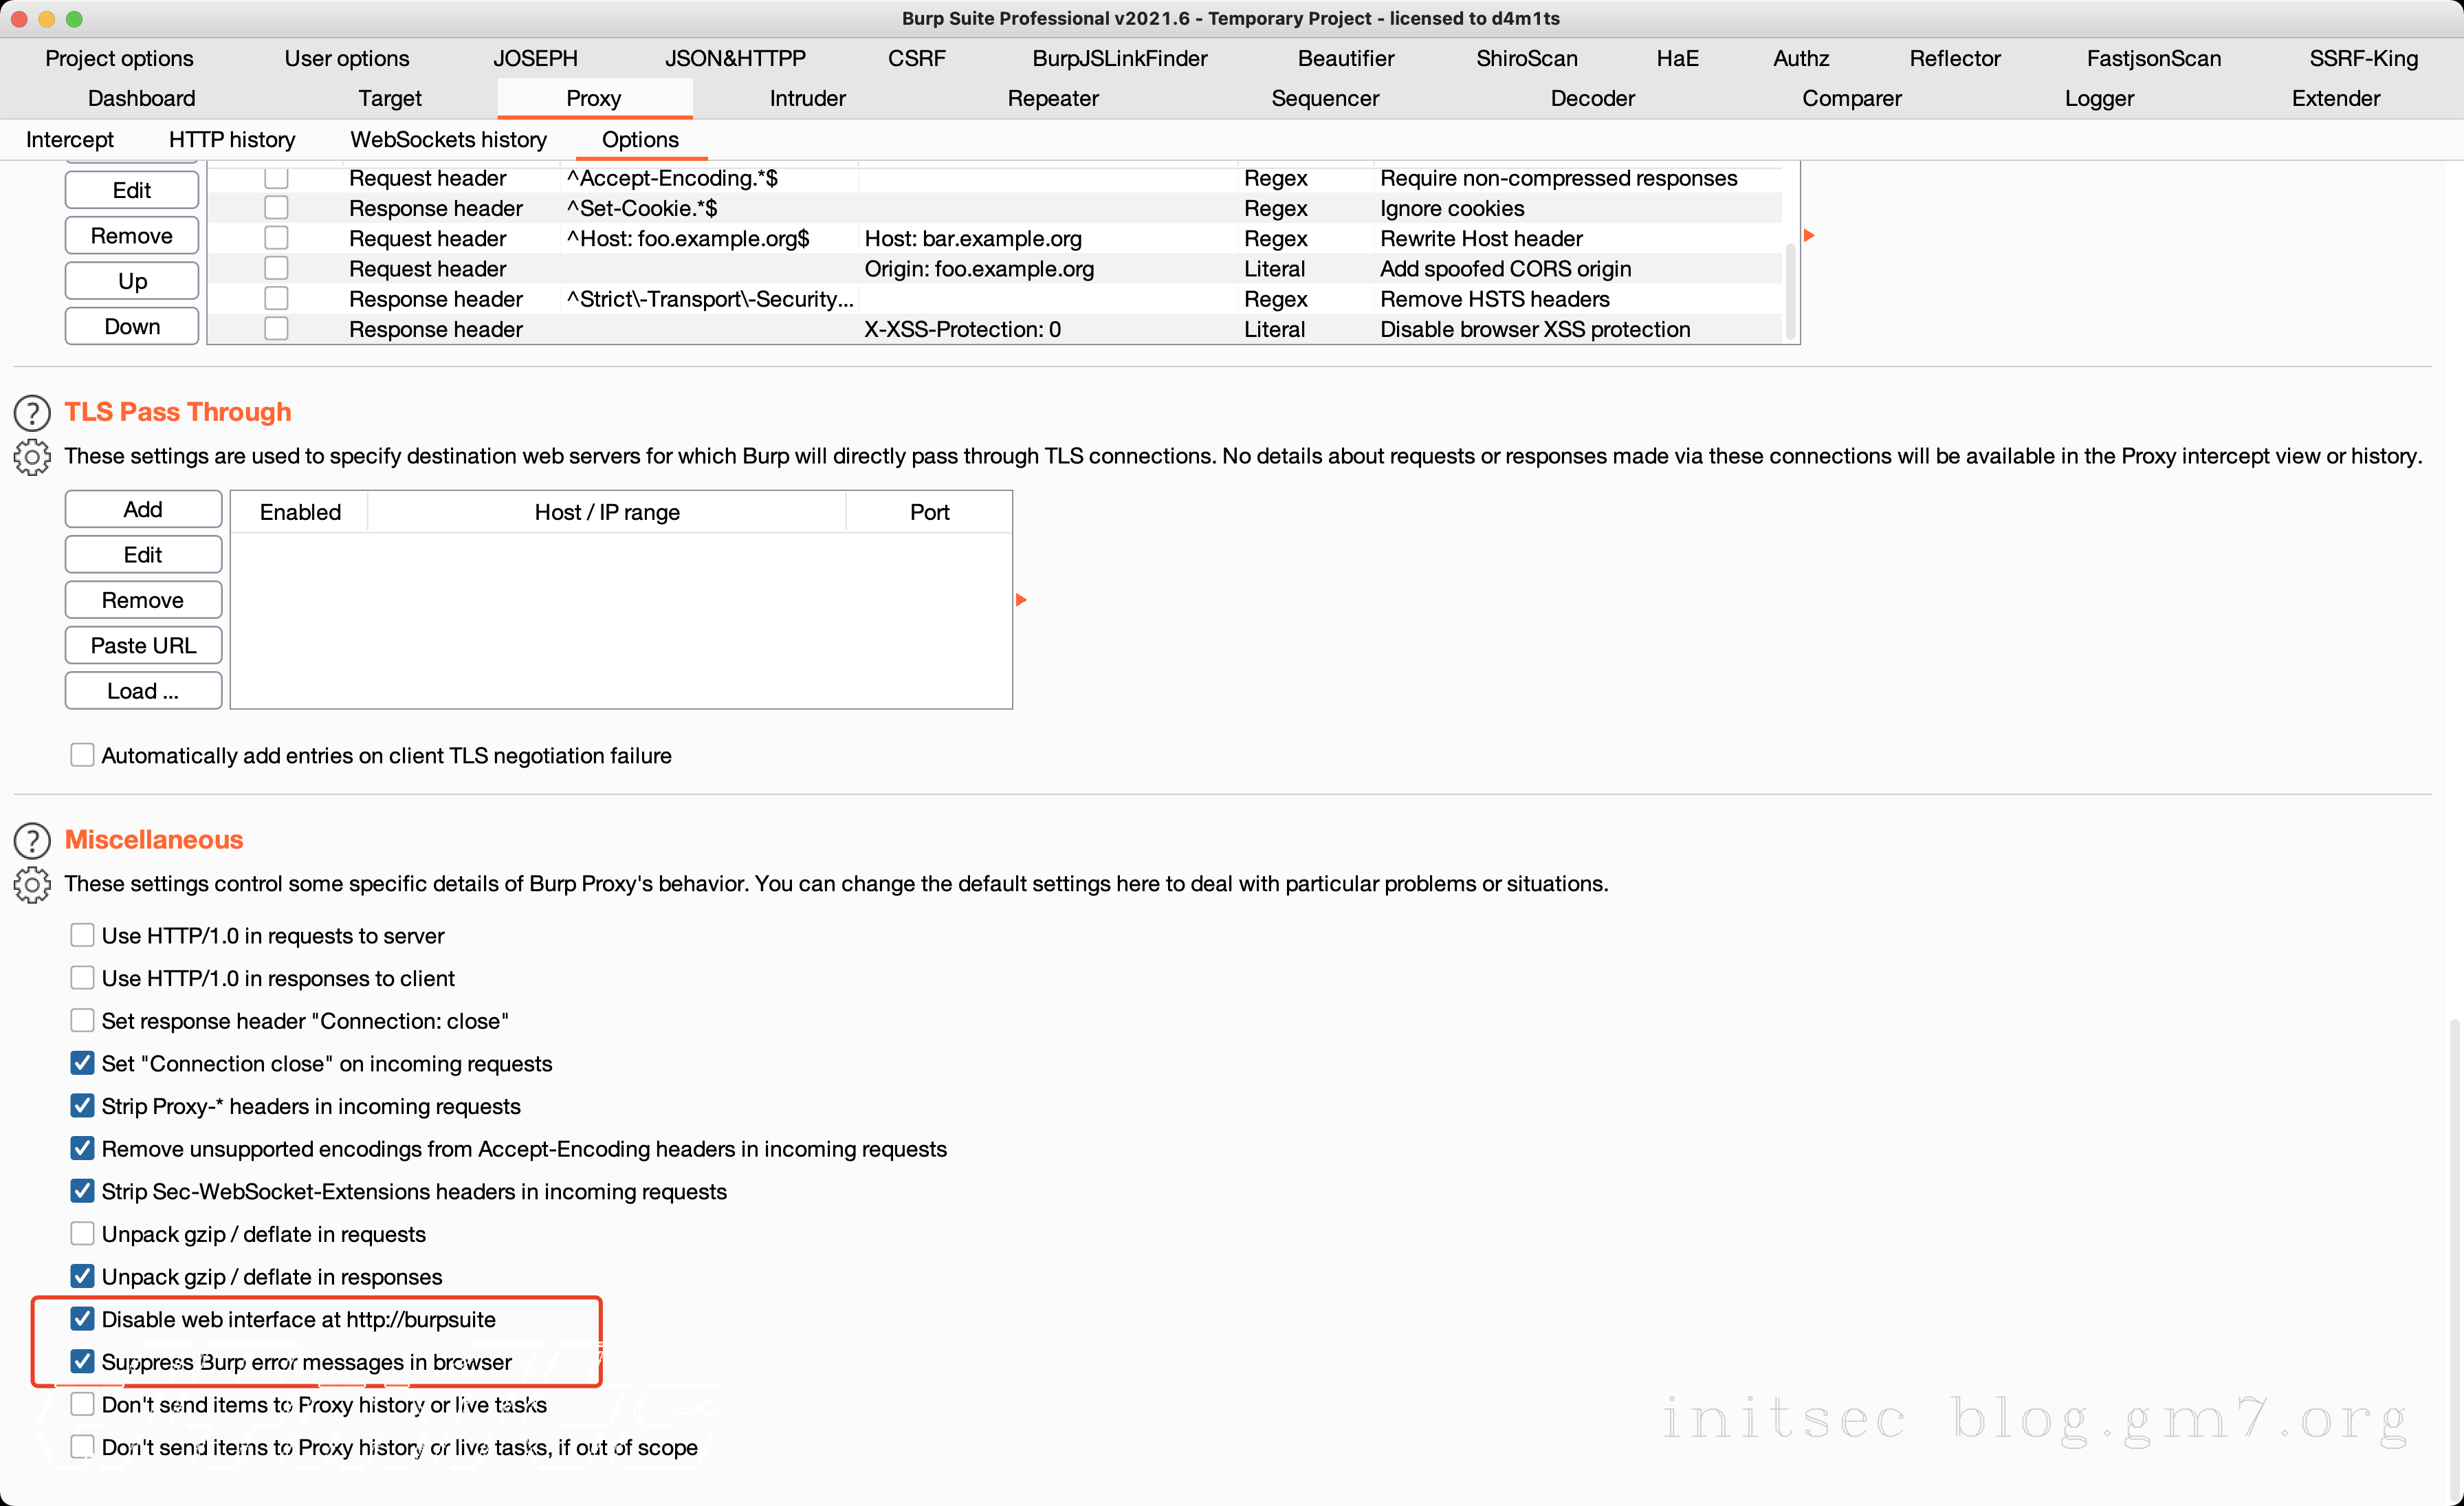Open the Miscellaneous section help icon
This screenshot has height=1506, width=2464.
pos(32,840)
